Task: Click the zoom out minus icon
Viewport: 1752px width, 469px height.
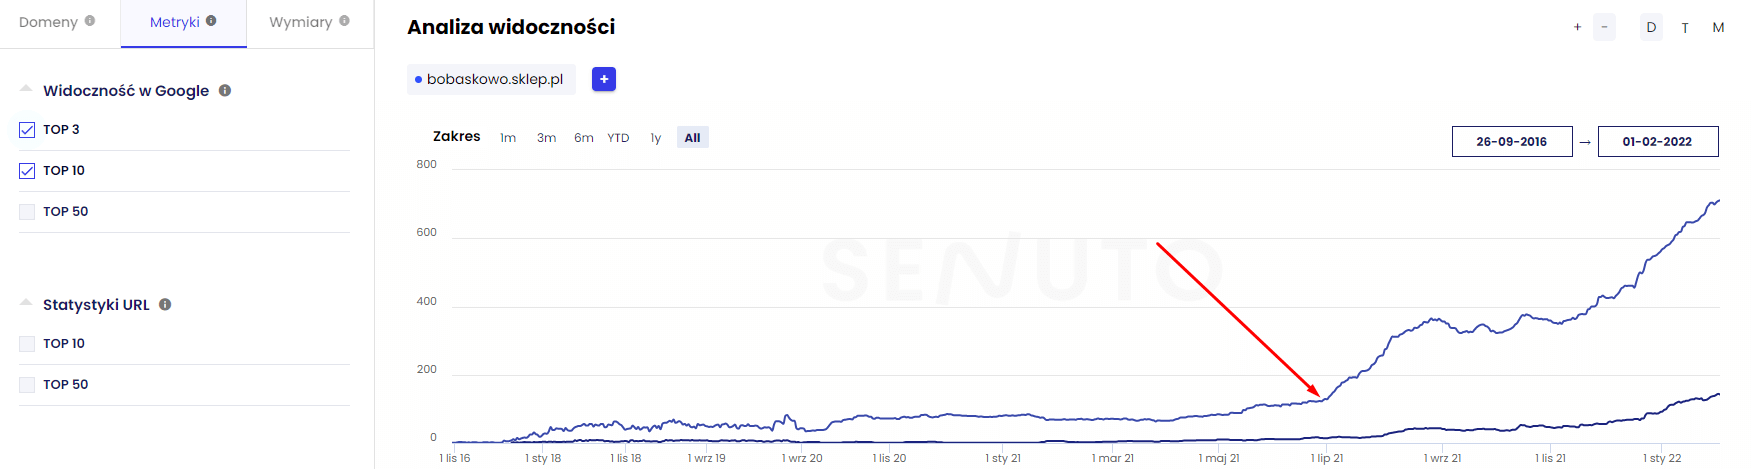Action: tap(1604, 27)
